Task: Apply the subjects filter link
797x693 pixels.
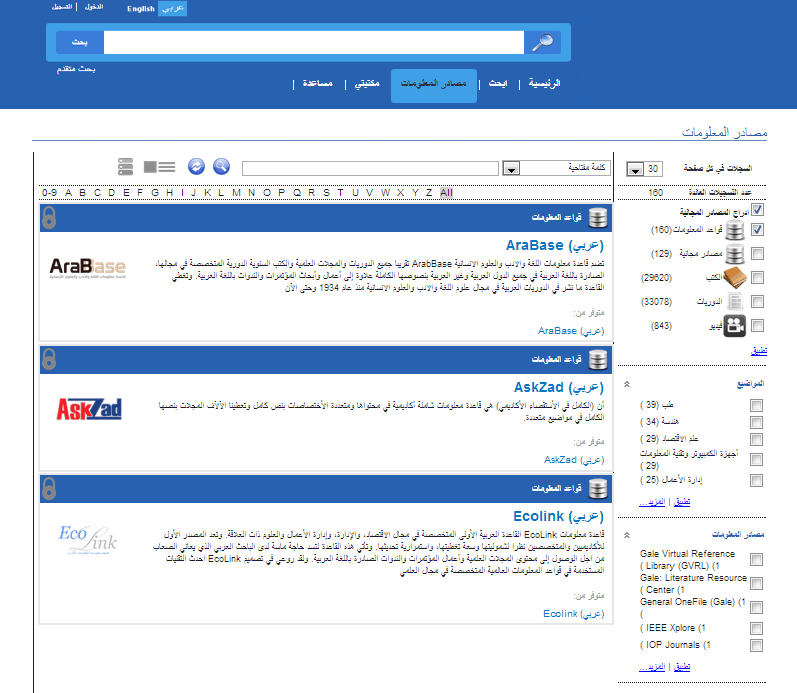Action: [682, 502]
